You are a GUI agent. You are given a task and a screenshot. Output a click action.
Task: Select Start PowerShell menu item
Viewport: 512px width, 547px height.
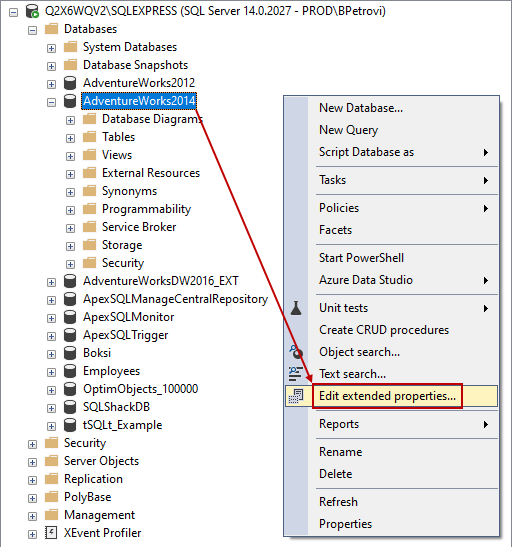pos(392,258)
